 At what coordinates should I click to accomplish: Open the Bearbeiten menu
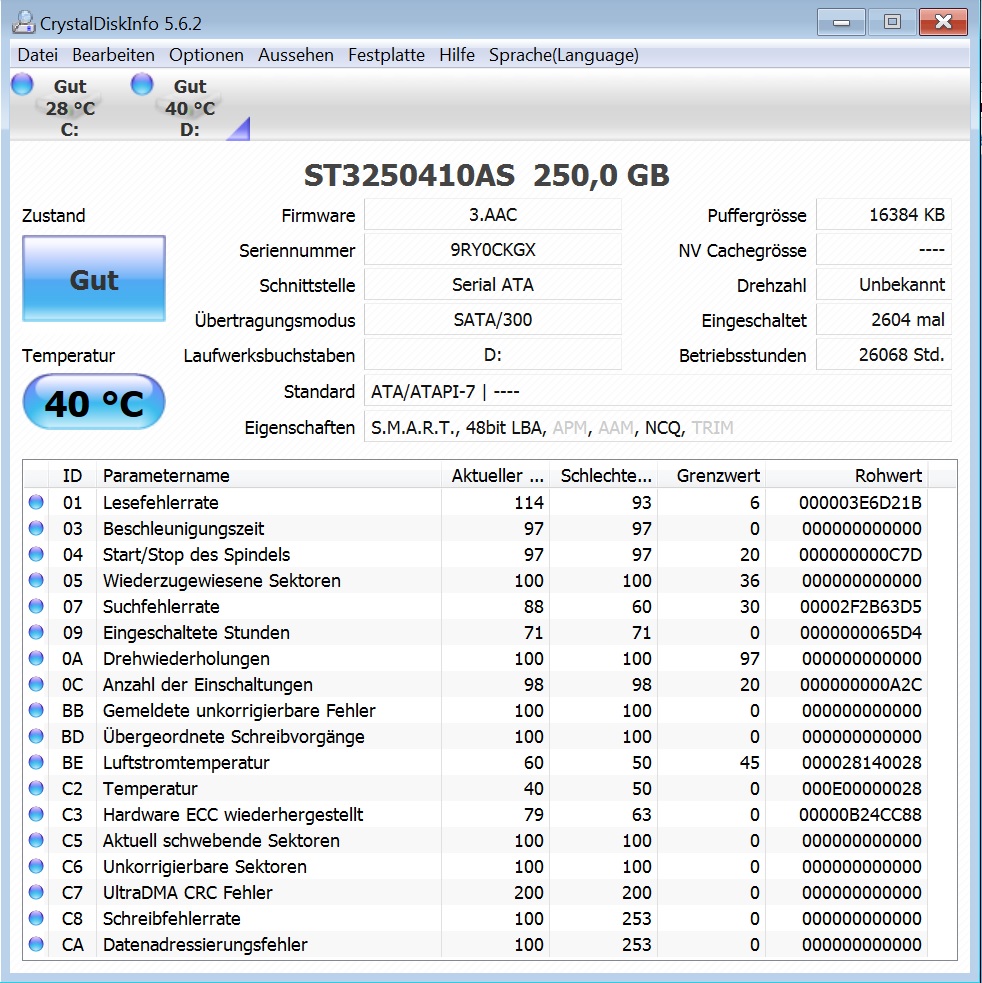pyautogui.click(x=114, y=55)
